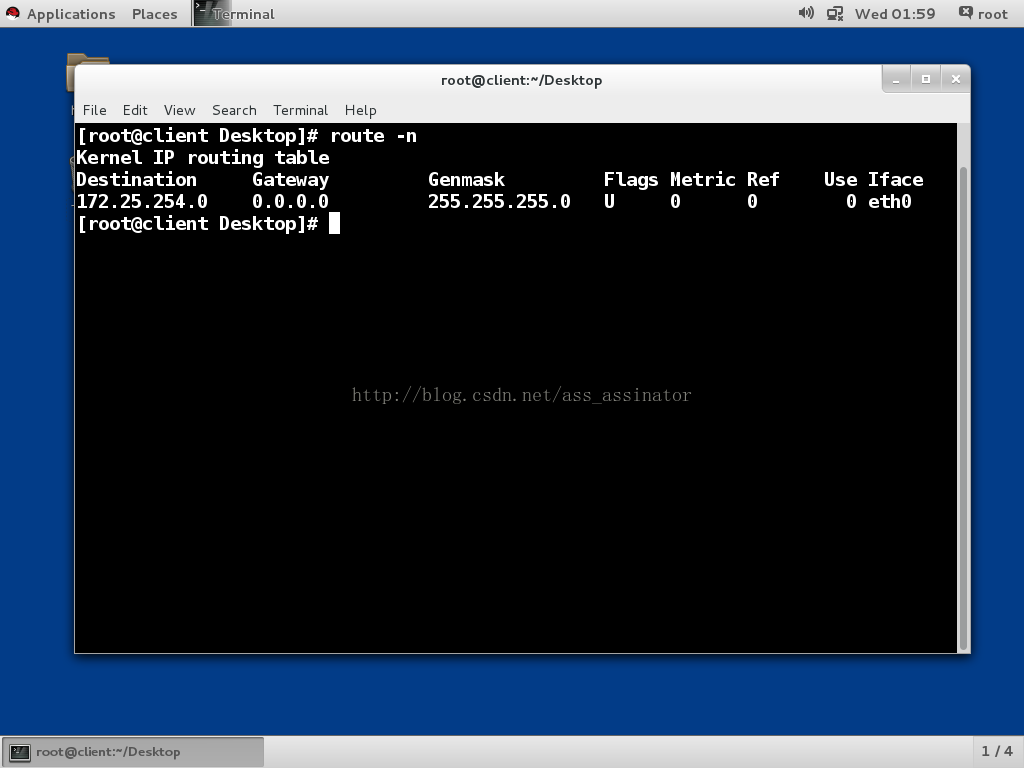Open the root user menu
The height and width of the screenshot is (768, 1024).
tap(983, 14)
